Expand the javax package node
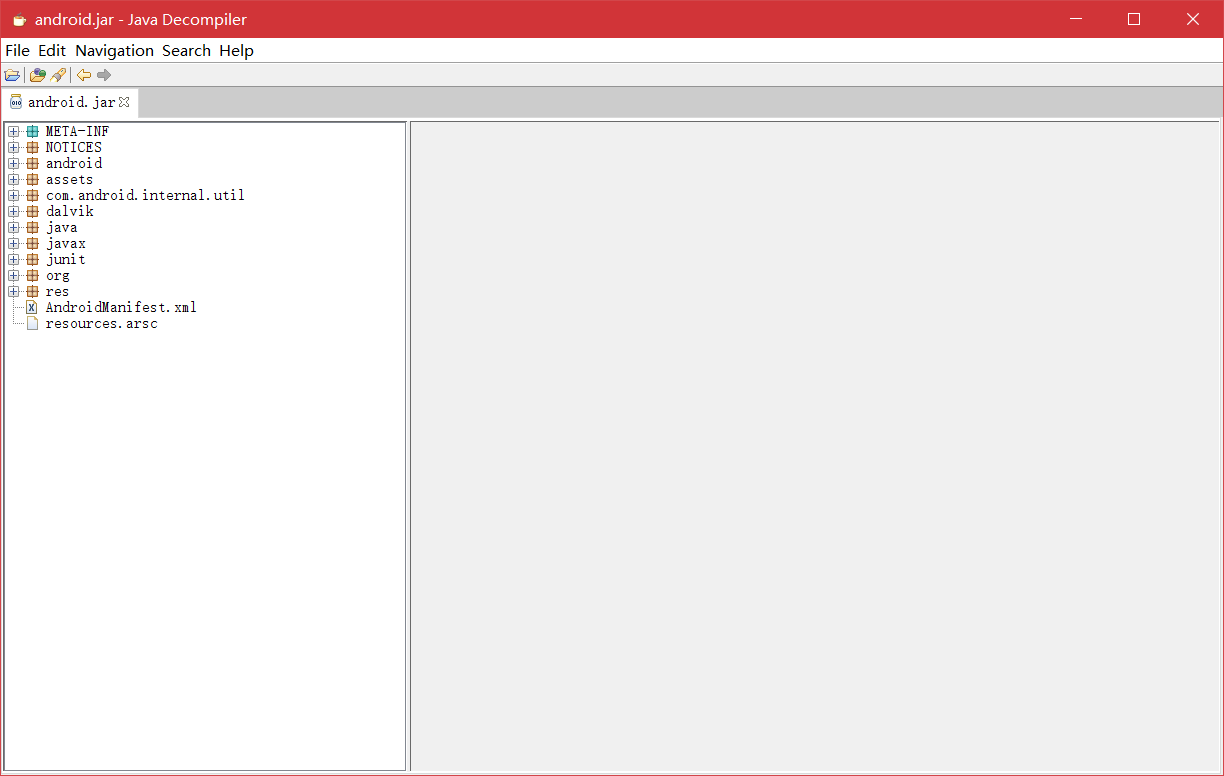The width and height of the screenshot is (1224, 776). click(13, 243)
